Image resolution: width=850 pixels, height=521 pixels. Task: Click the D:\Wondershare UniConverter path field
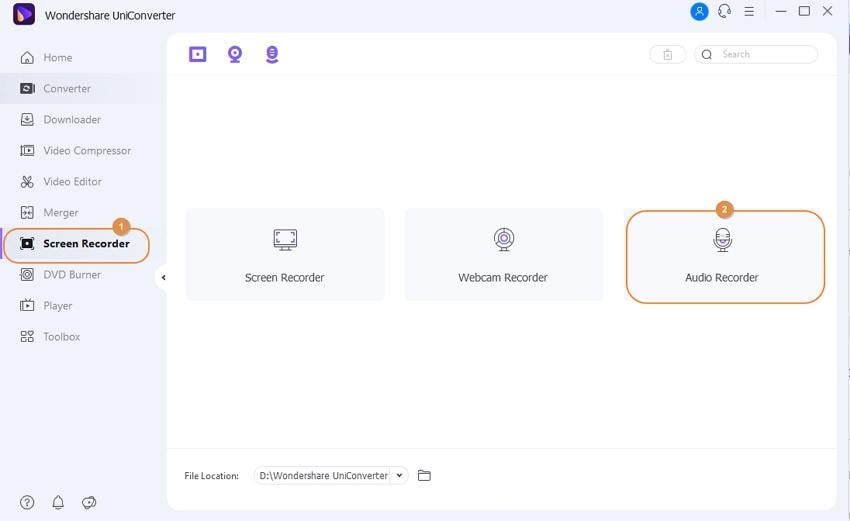323,475
